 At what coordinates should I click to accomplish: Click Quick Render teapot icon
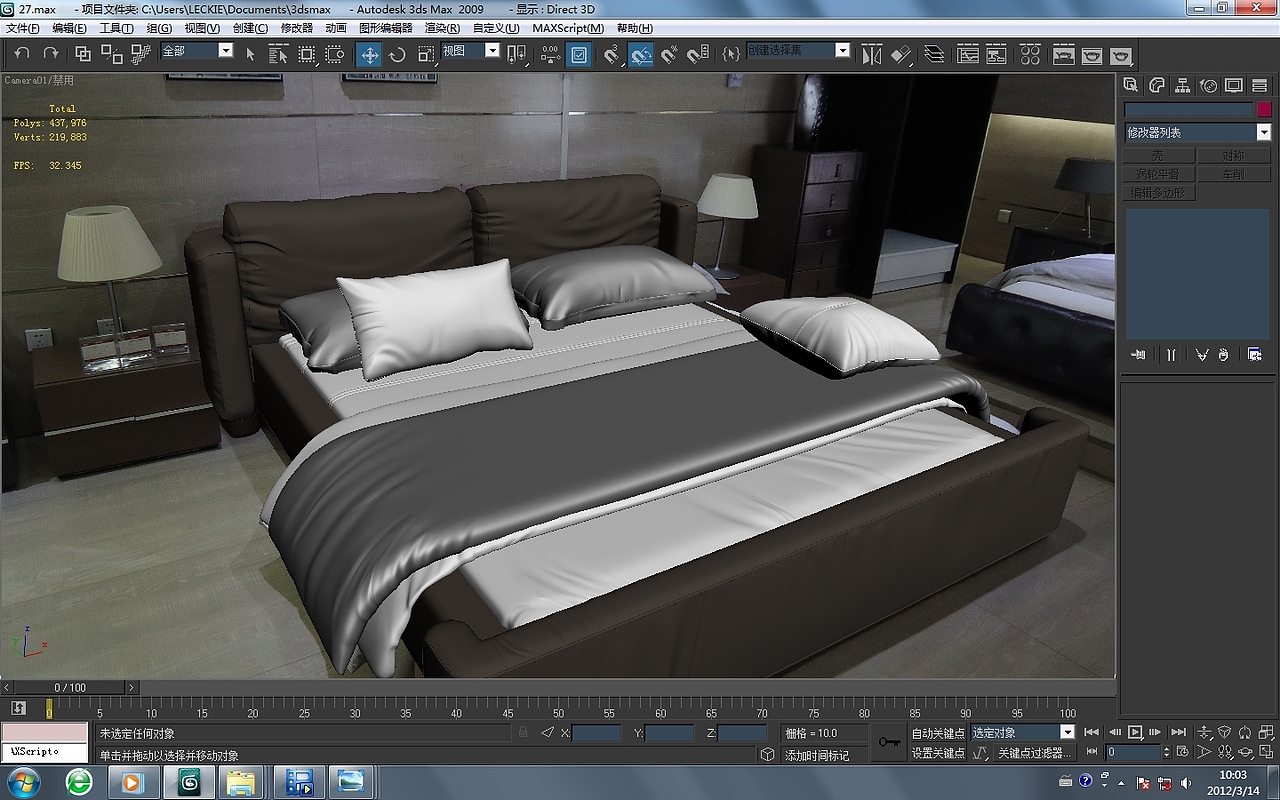(x=1121, y=54)
